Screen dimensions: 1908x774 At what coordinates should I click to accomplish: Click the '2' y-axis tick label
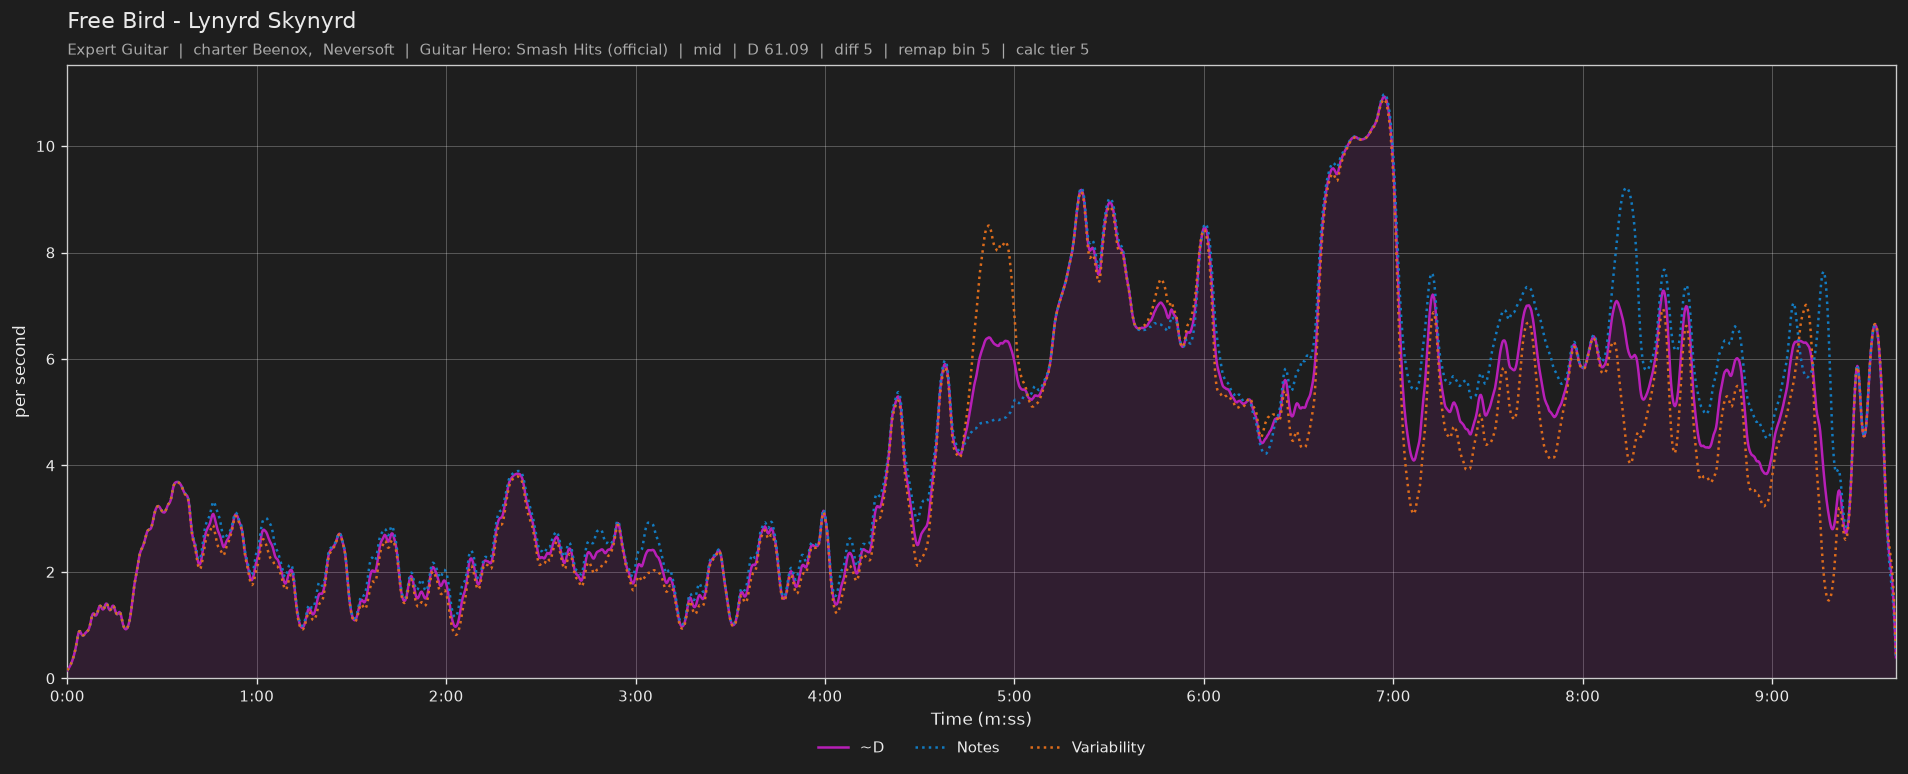(x=50, y=573)
